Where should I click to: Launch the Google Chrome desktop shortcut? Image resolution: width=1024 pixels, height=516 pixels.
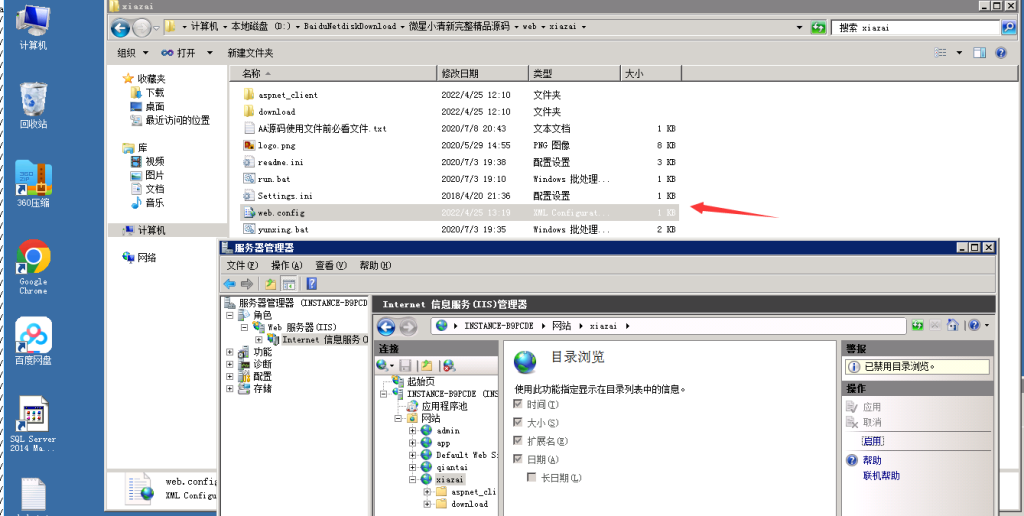33,267
